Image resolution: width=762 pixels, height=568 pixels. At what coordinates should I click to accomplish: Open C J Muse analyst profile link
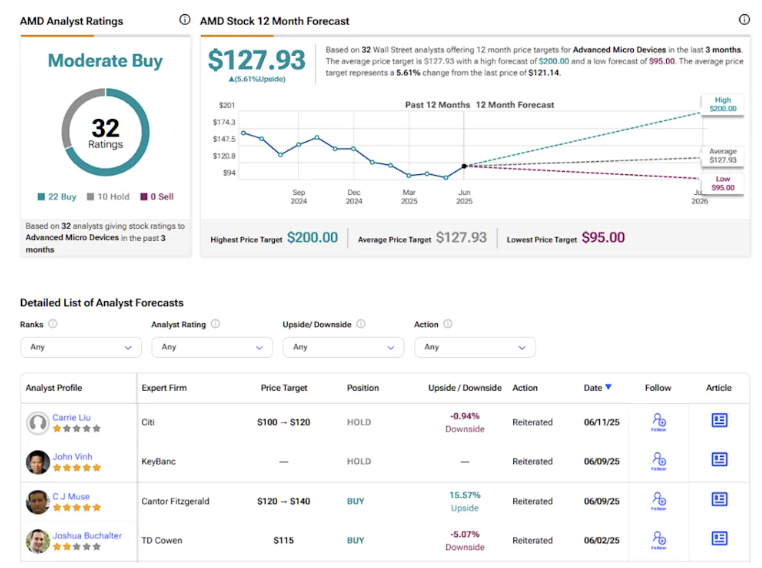(71, 497)
